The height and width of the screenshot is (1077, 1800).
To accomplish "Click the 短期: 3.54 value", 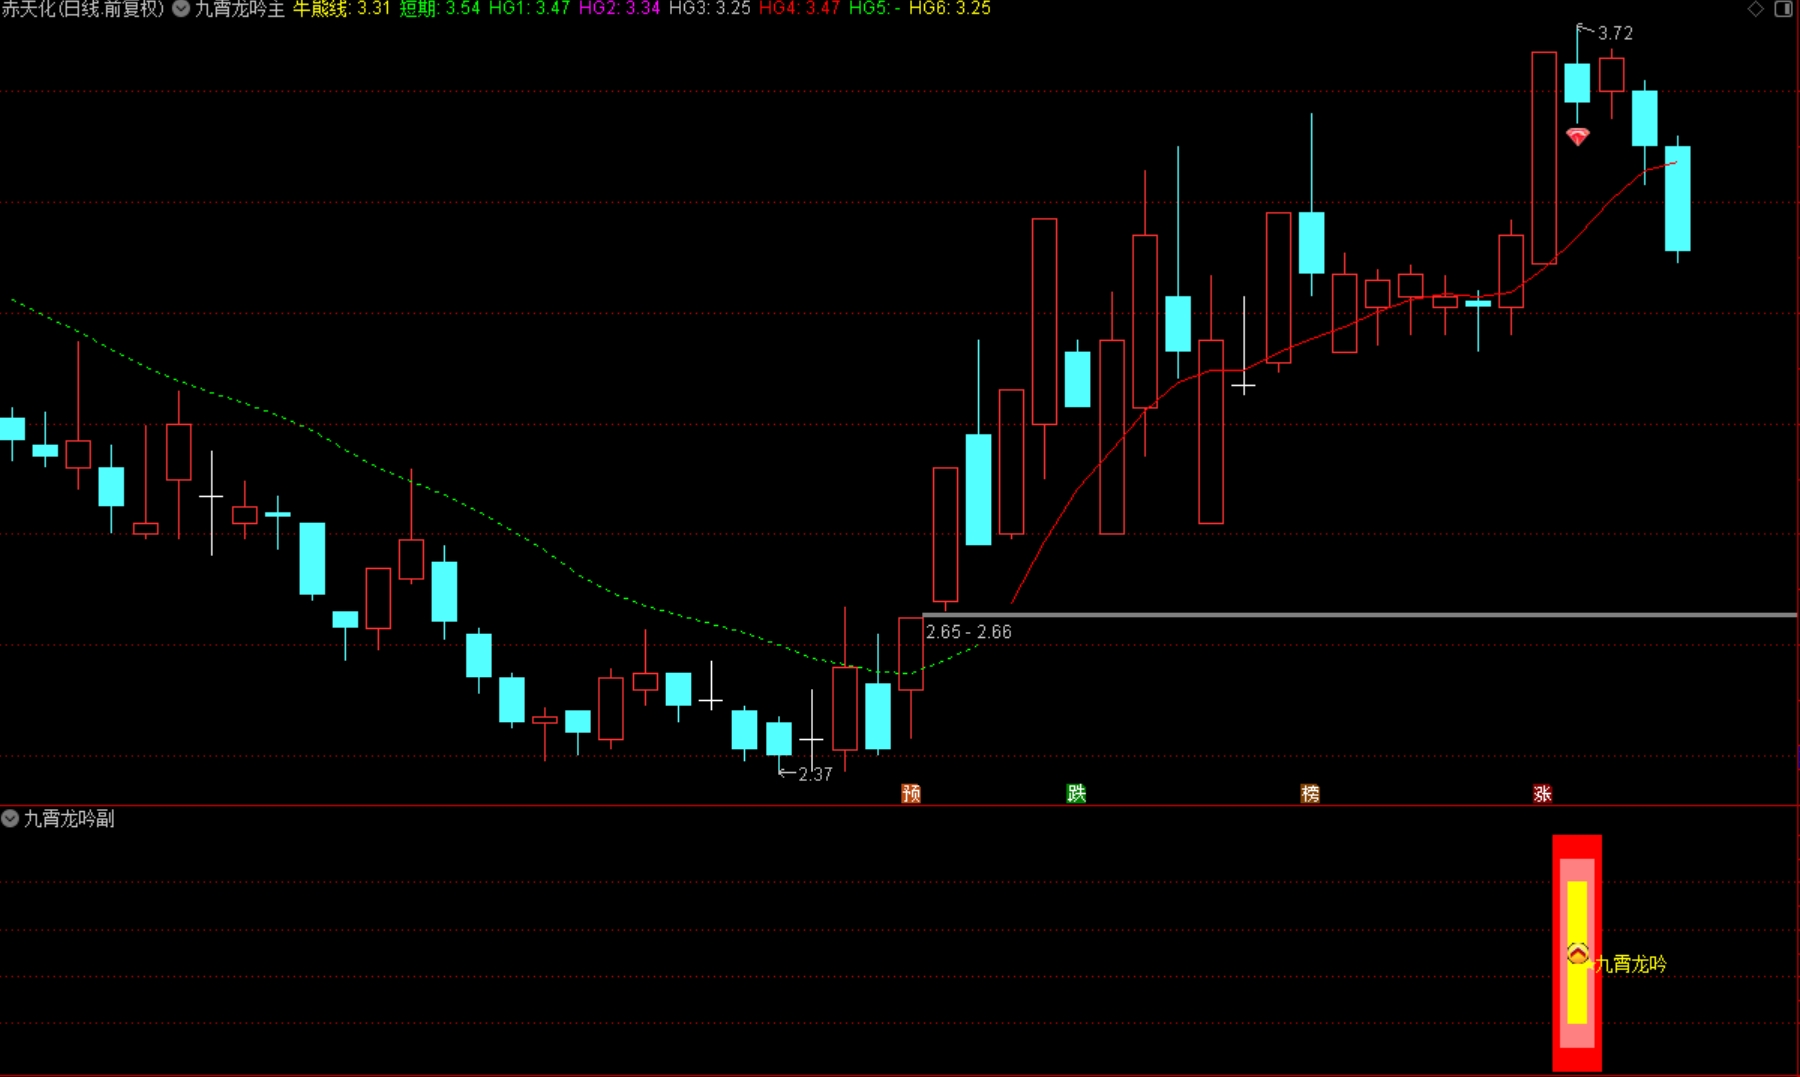I will 440,9.
